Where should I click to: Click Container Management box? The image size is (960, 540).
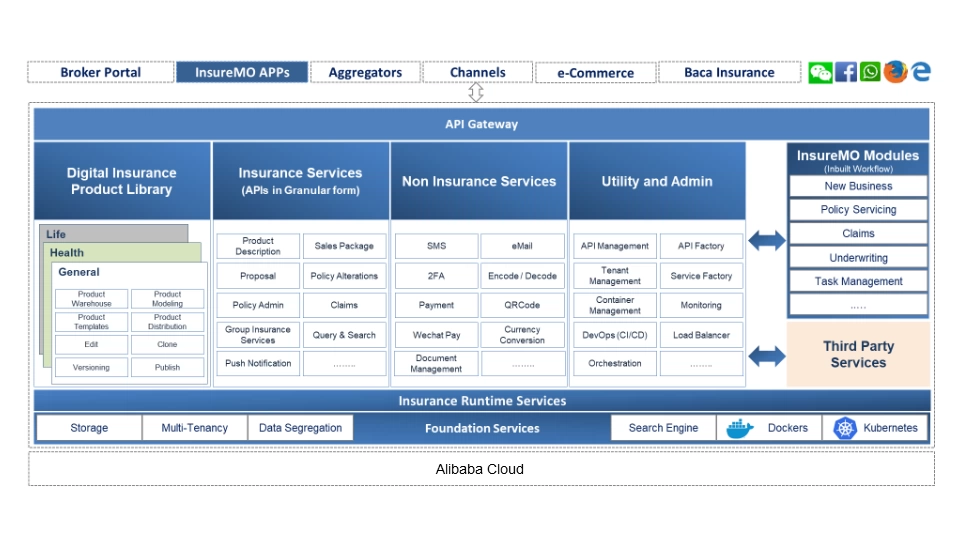pos(615,305)
